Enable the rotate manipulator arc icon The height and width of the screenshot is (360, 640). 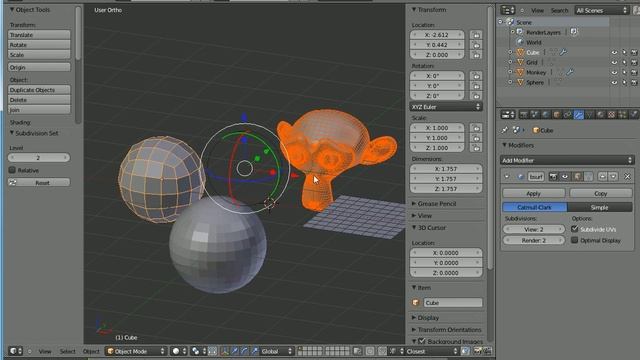[x=244, y=351]
